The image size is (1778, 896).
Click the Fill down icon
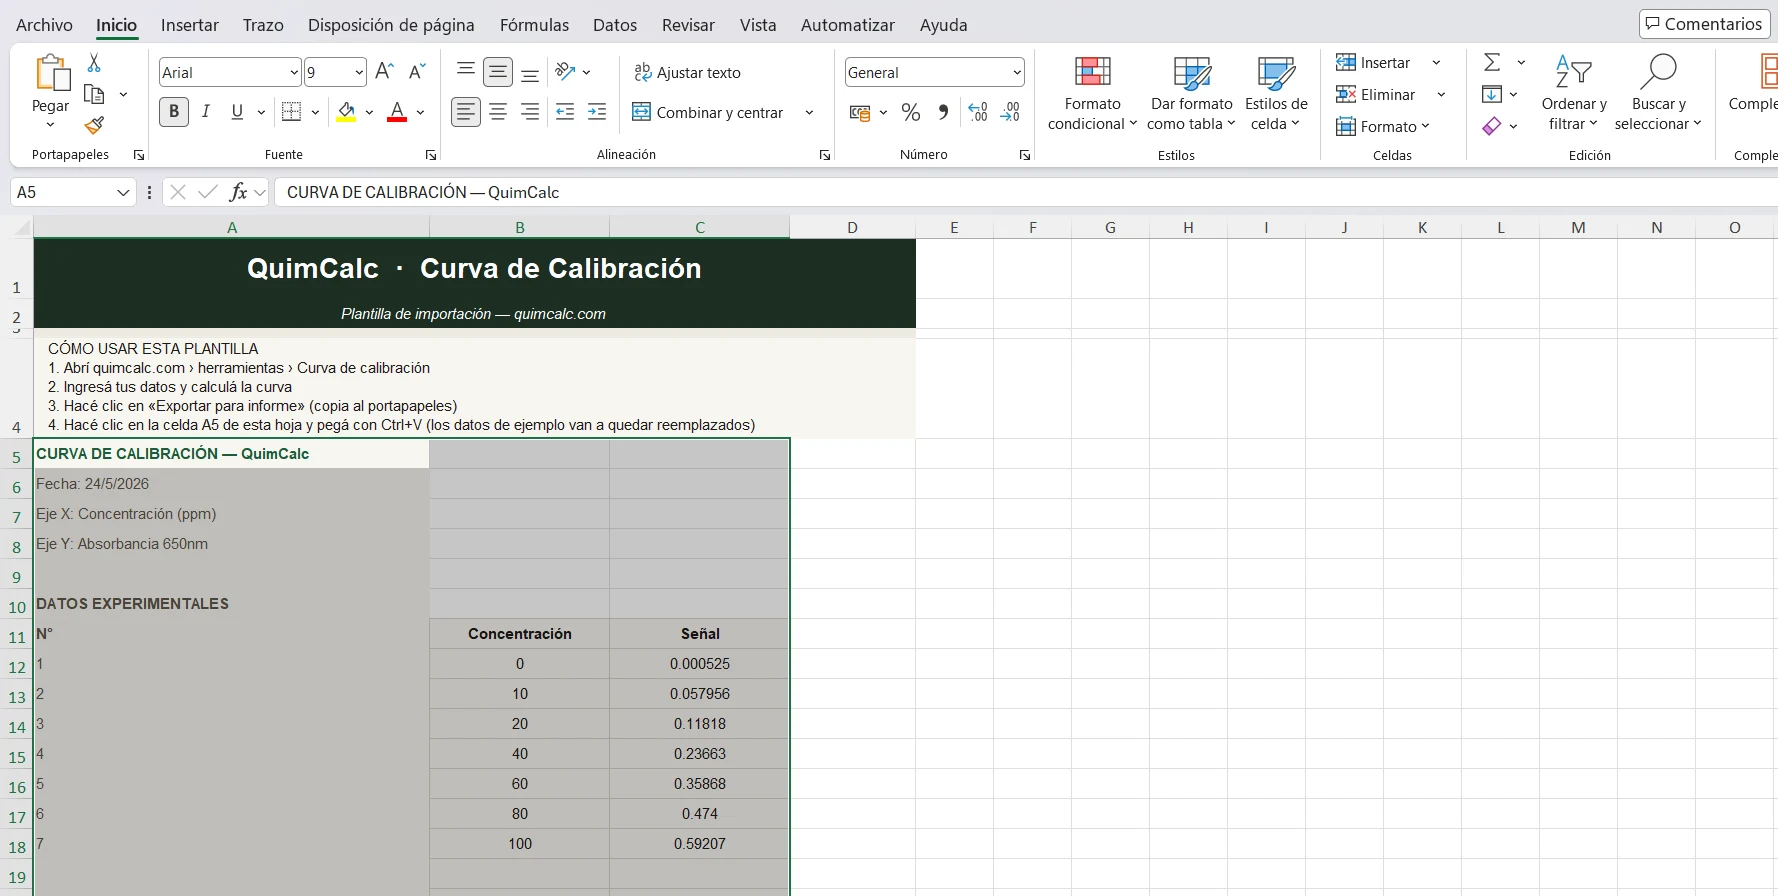[x=1492, y=94]
